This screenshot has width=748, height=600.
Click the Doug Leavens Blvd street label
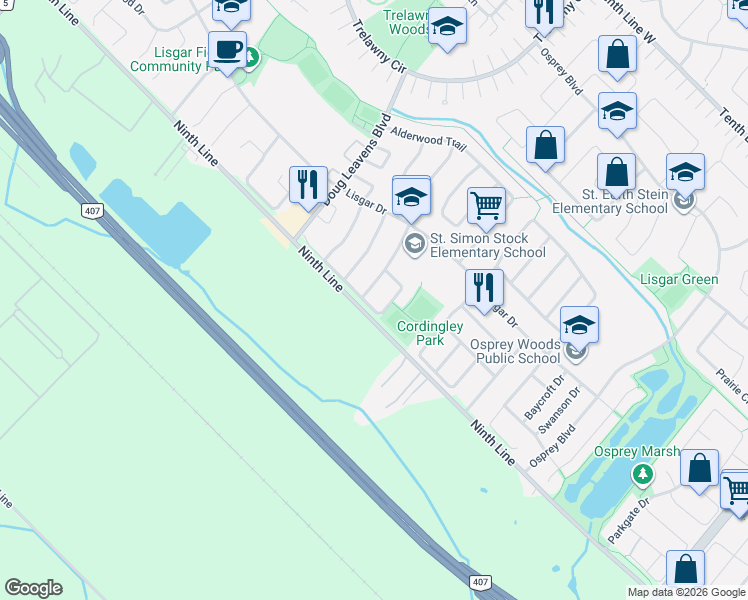(x=357, y=159)
